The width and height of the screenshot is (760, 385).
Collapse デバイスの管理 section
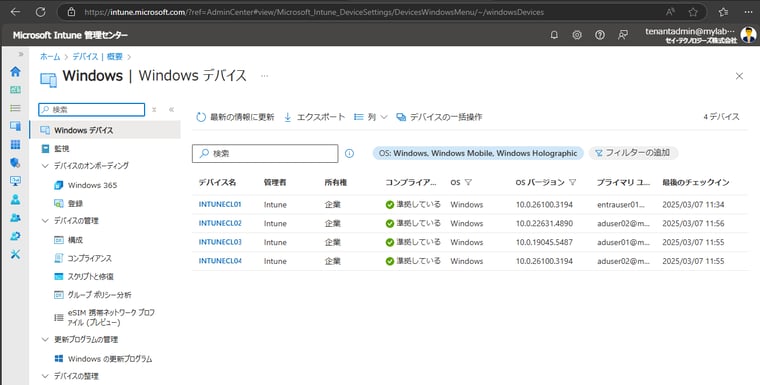coord(45,221)
